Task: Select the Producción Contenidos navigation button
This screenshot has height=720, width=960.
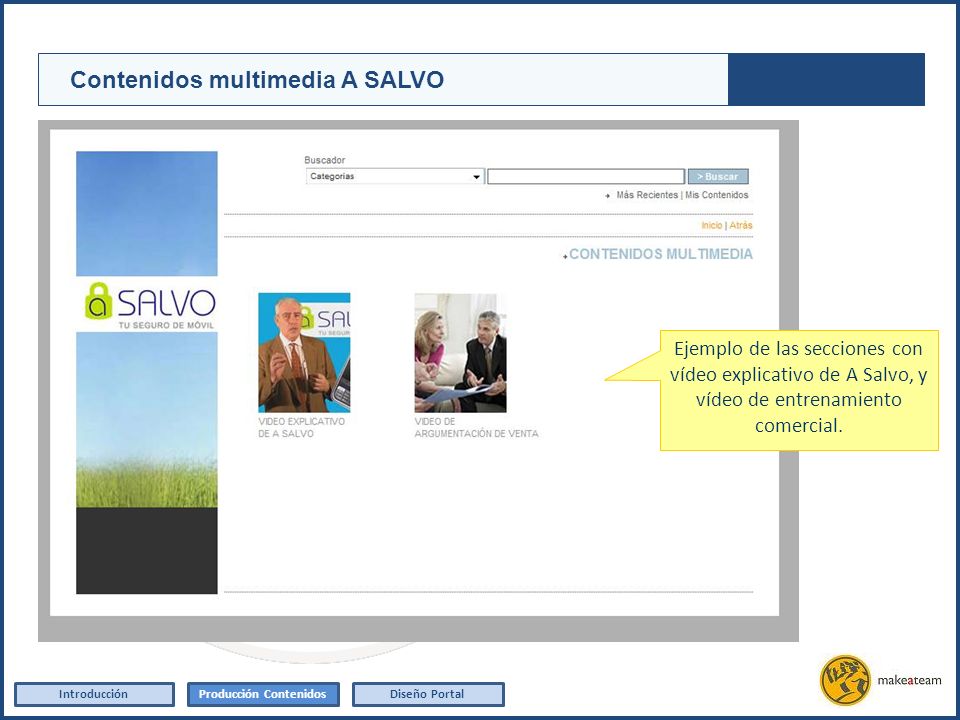Action: [x=263, y=694]
